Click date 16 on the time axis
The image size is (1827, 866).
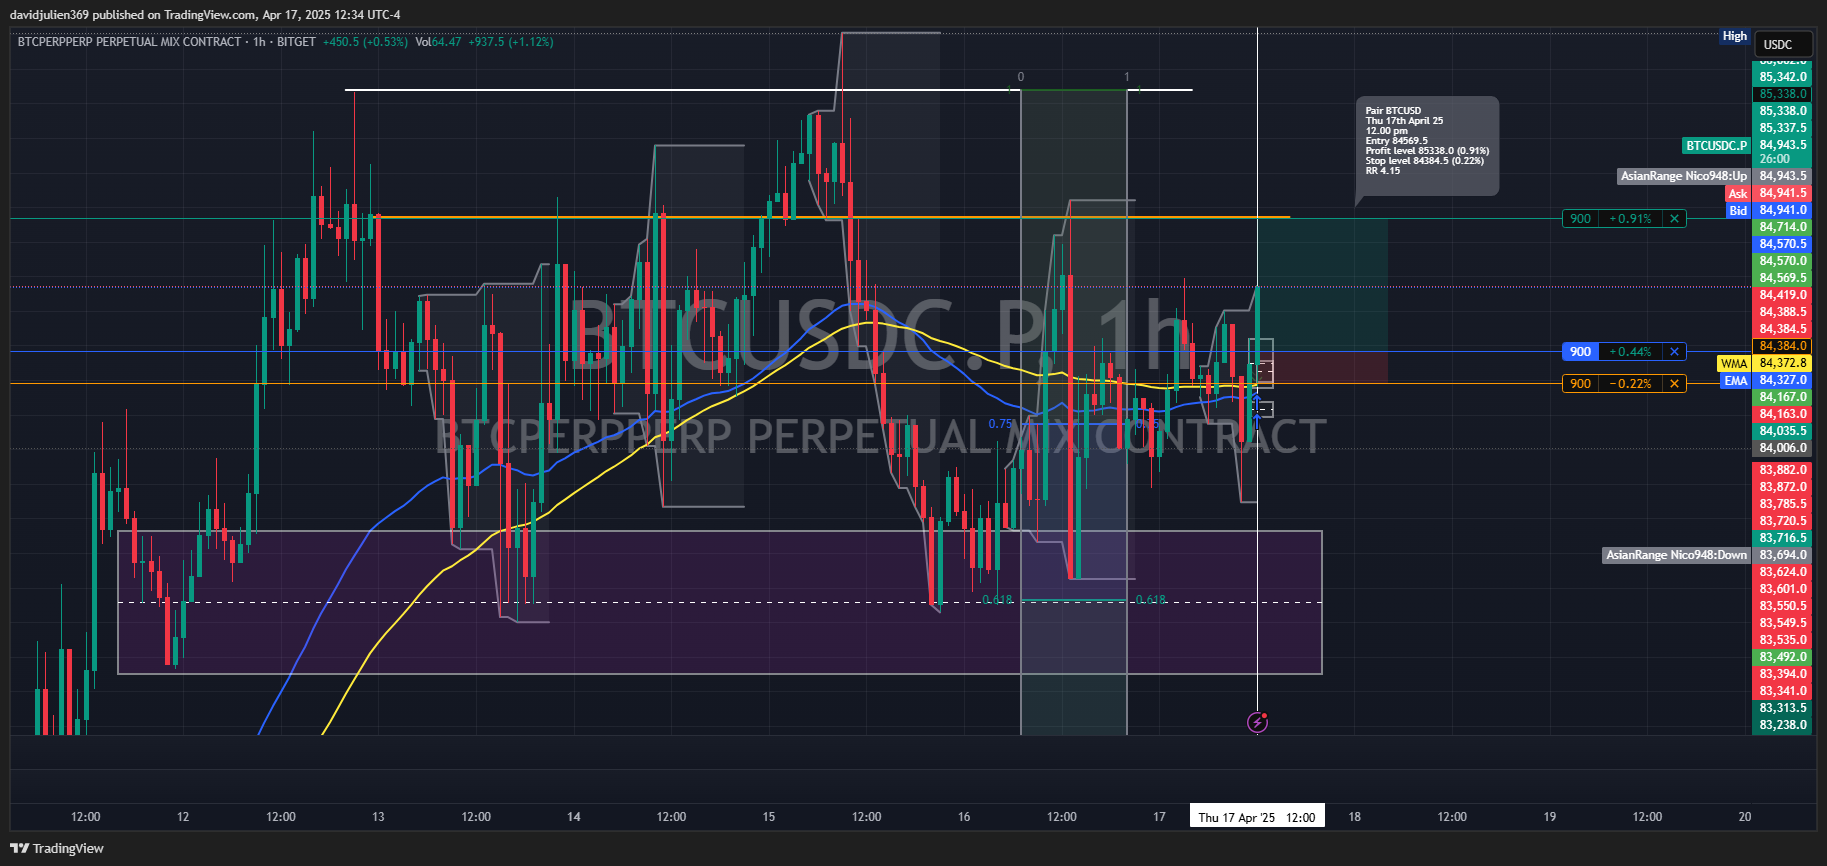(x=964, y=817)
